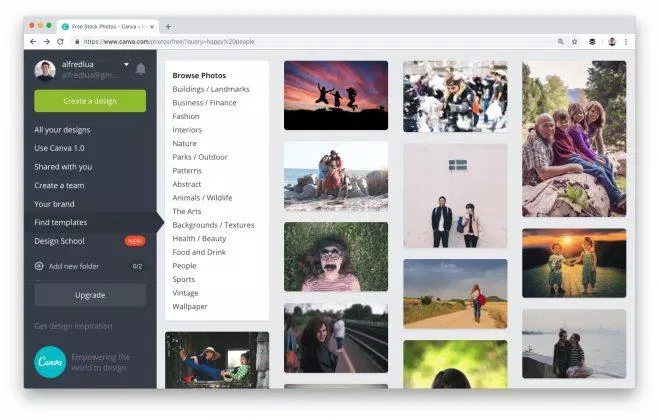Expand the alfredlua account dropdown arrow
The width and height of the screenshot is (659, 420).
126,65
